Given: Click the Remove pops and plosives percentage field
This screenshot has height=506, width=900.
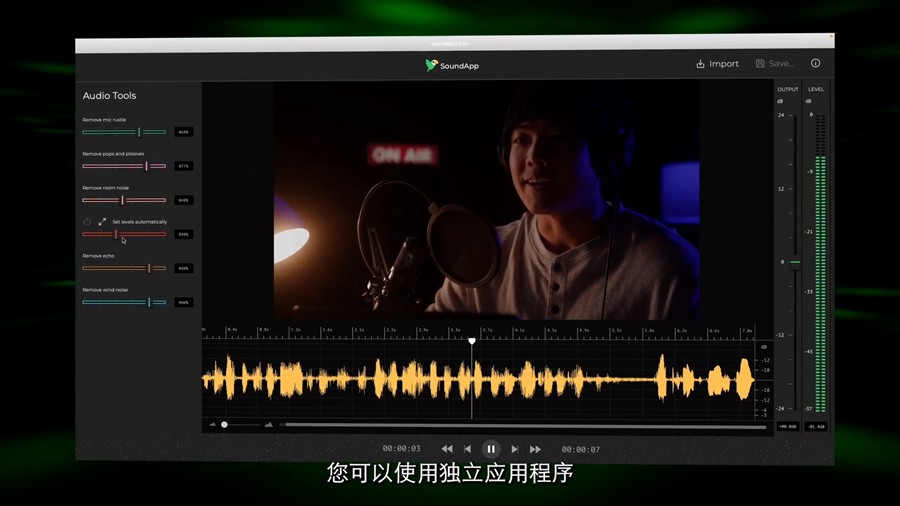Looking at the screenshot, I should 184,166.
